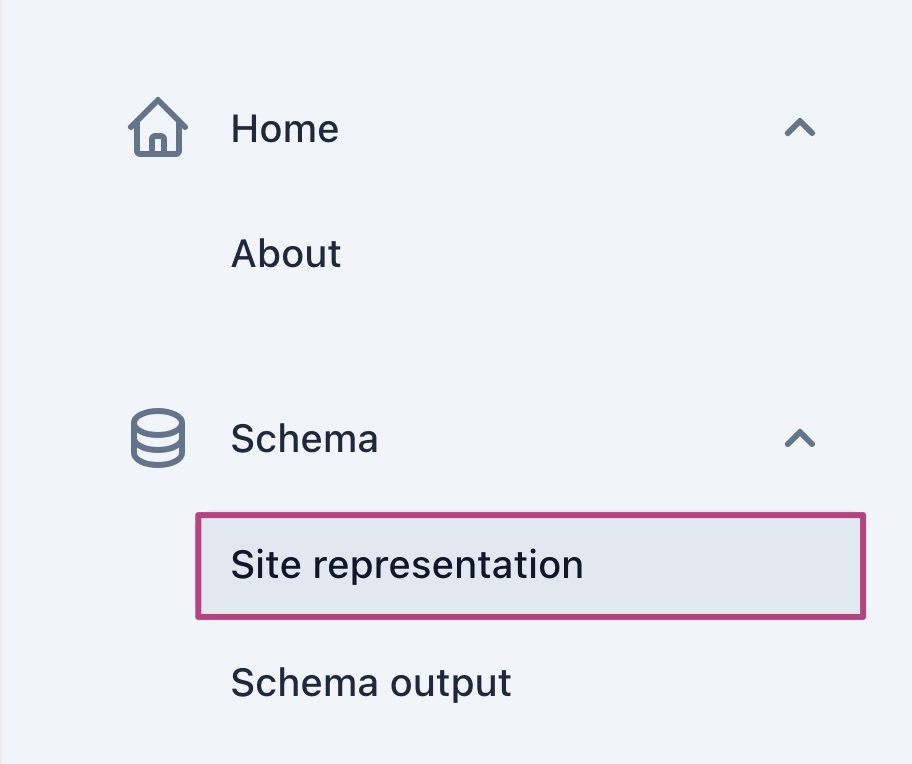Click the Schema label text

tap(304, 438)
